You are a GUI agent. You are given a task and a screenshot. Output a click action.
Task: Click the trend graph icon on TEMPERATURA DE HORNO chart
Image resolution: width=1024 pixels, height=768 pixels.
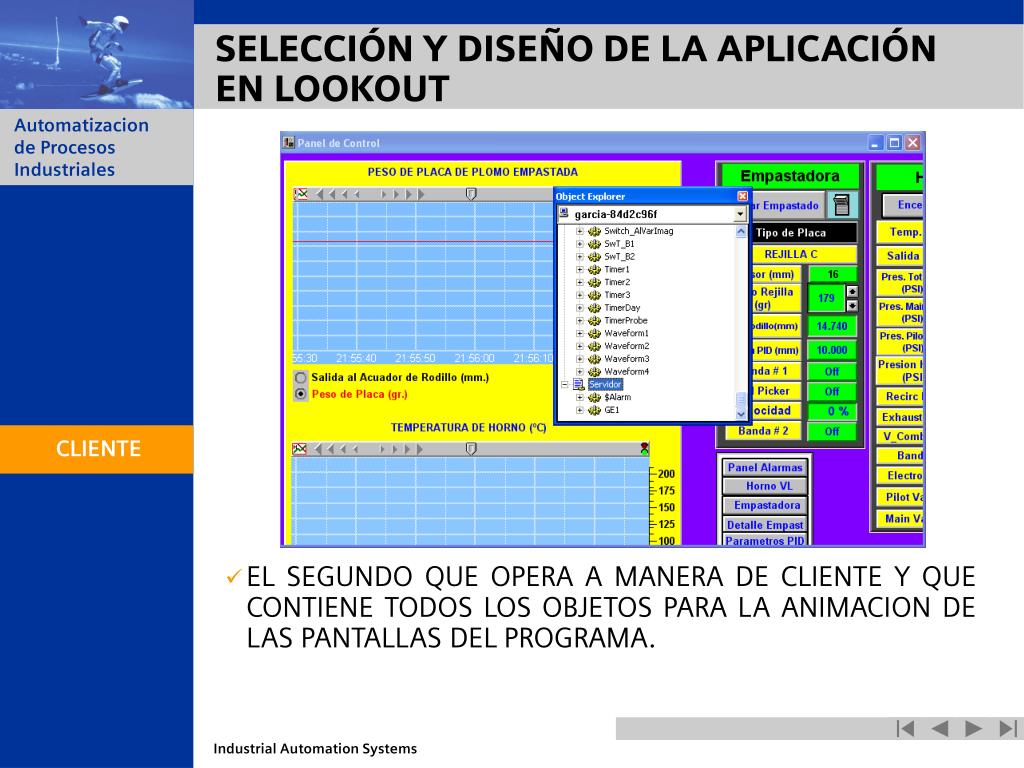[299, 449]
